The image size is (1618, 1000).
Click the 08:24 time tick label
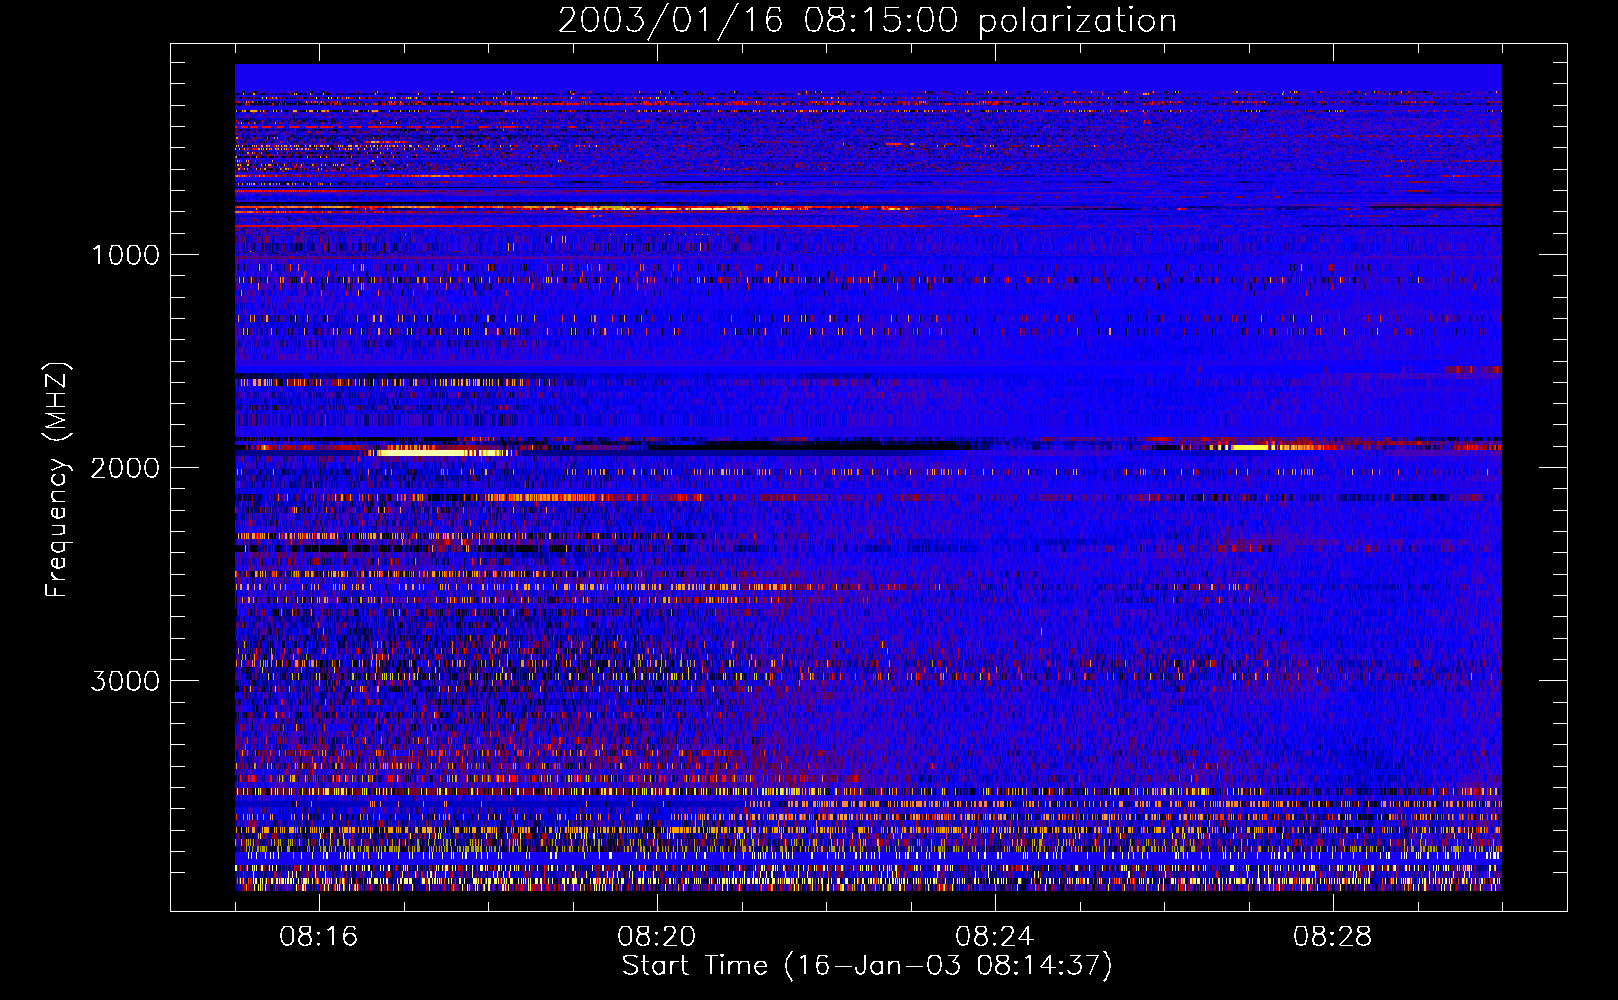tap(995, 937)
